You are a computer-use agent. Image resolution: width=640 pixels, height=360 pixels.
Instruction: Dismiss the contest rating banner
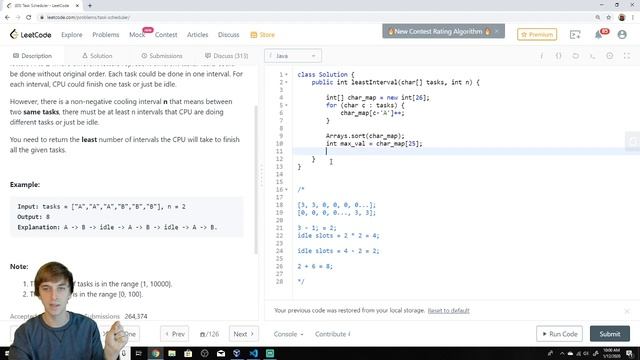tap(497, 31)
